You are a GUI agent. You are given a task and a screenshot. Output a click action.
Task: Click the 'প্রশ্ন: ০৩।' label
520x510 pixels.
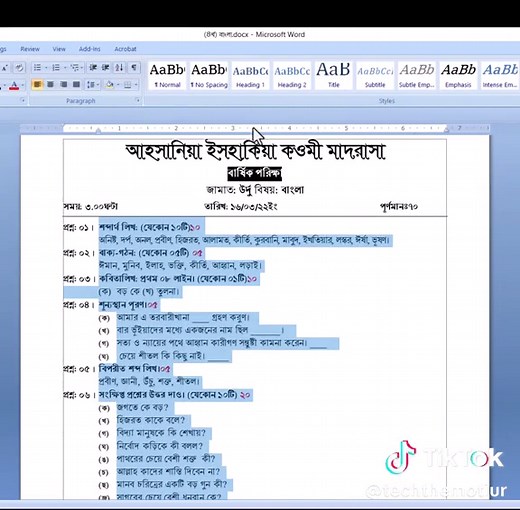click(x=79, y=279)
